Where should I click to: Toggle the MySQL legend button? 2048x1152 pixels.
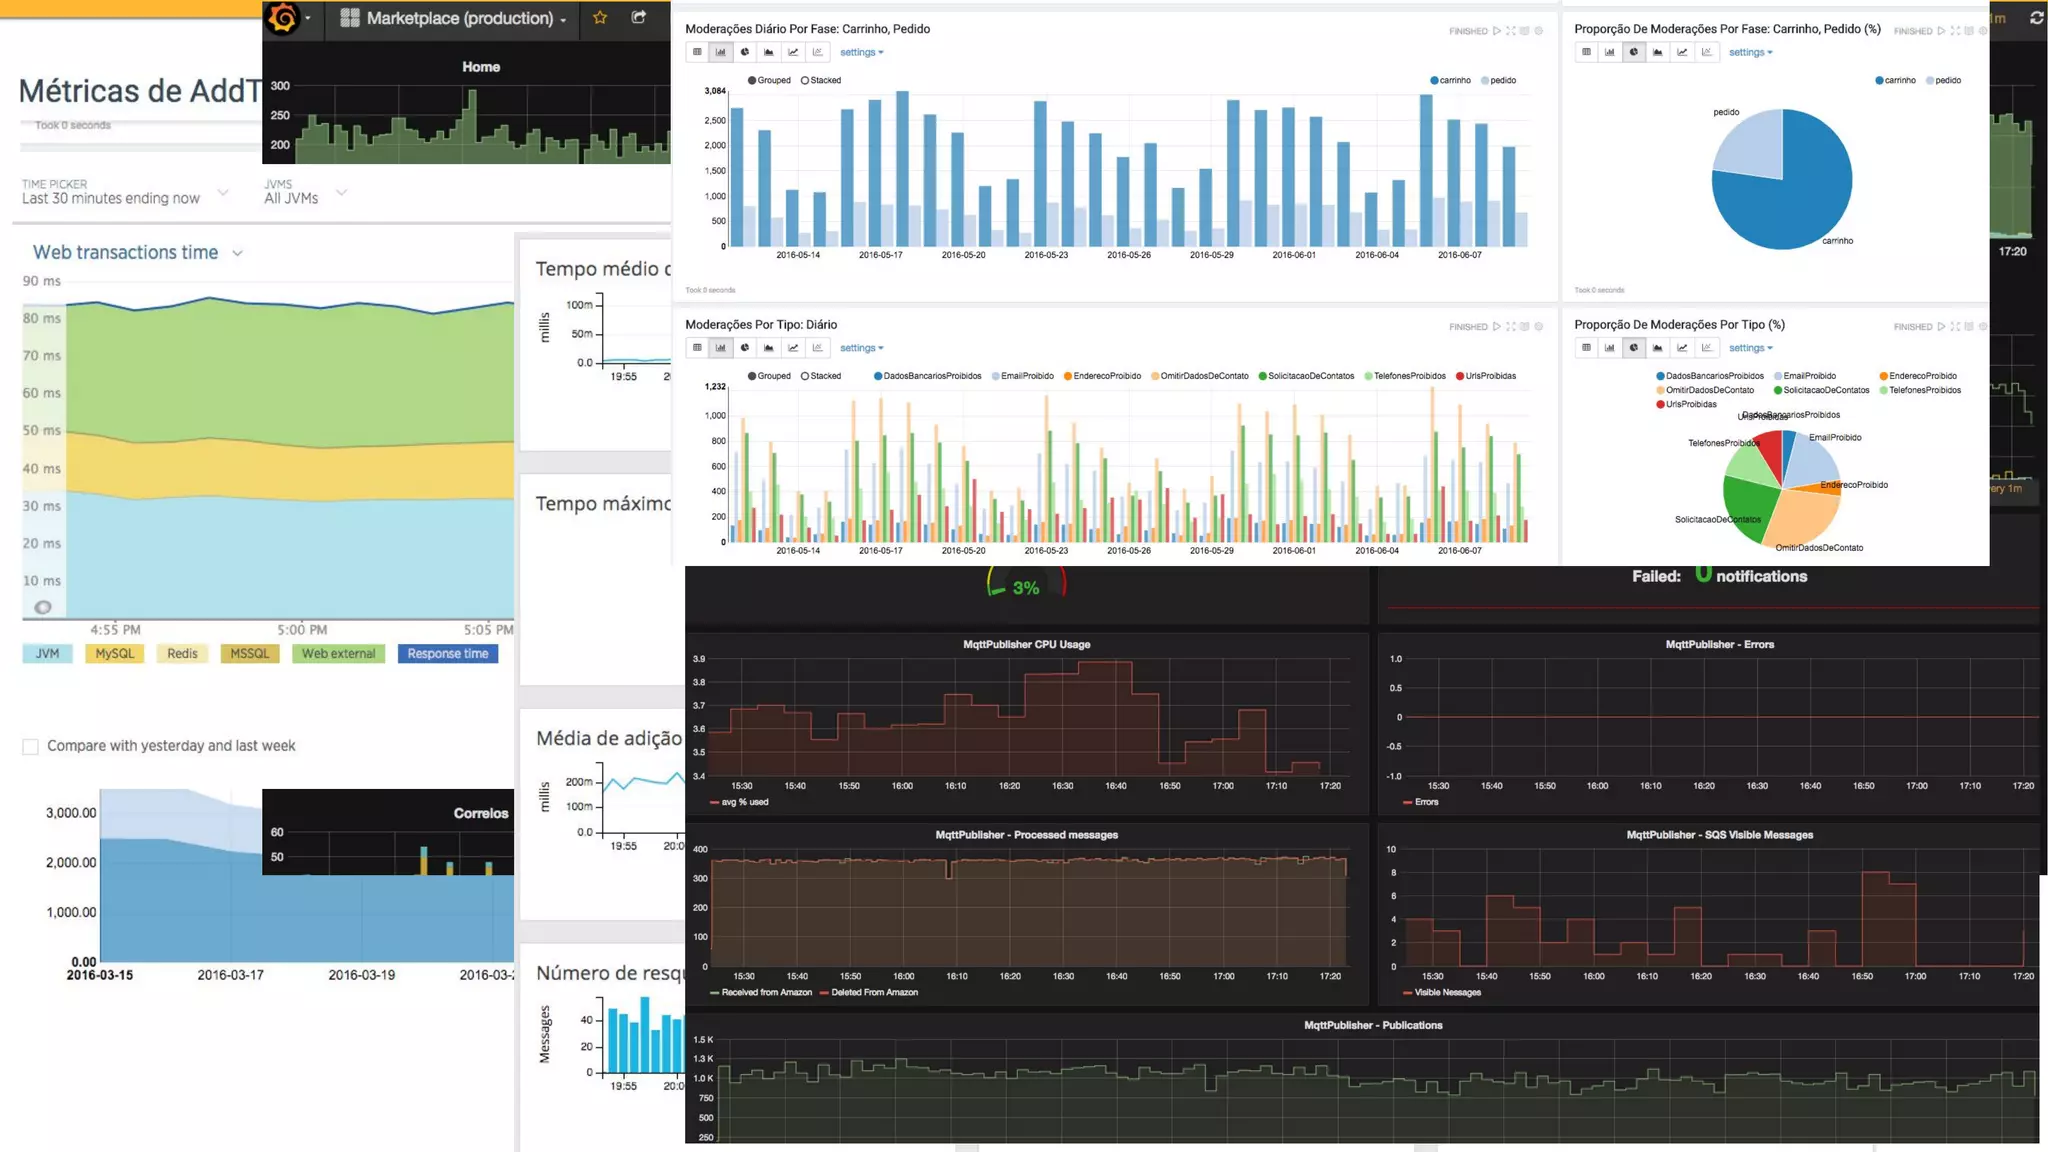[x=114, y=654]
